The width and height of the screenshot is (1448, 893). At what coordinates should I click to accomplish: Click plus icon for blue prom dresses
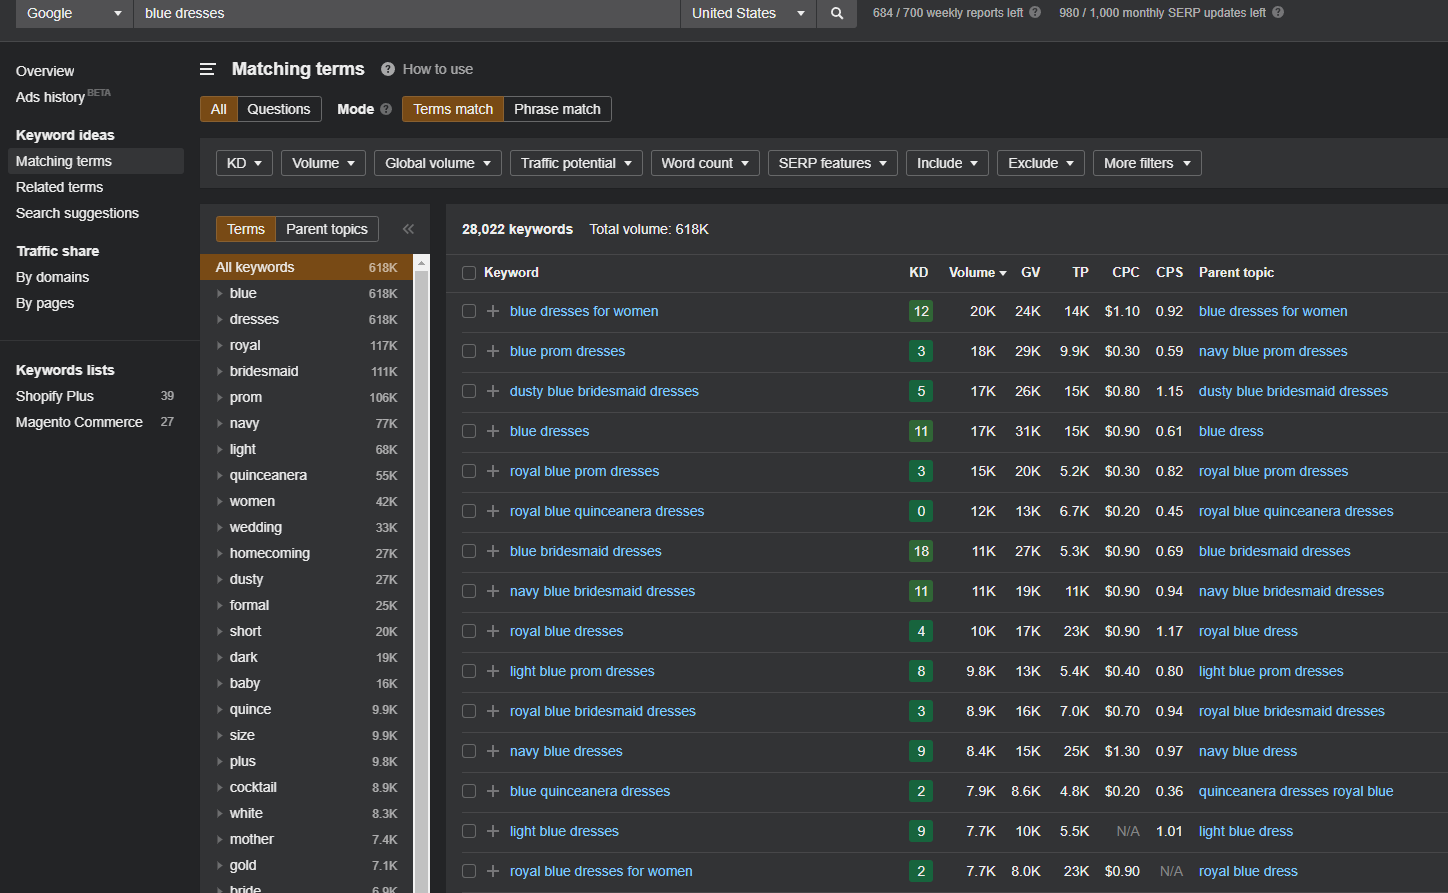pyautogui.click(x=493, y=351)
